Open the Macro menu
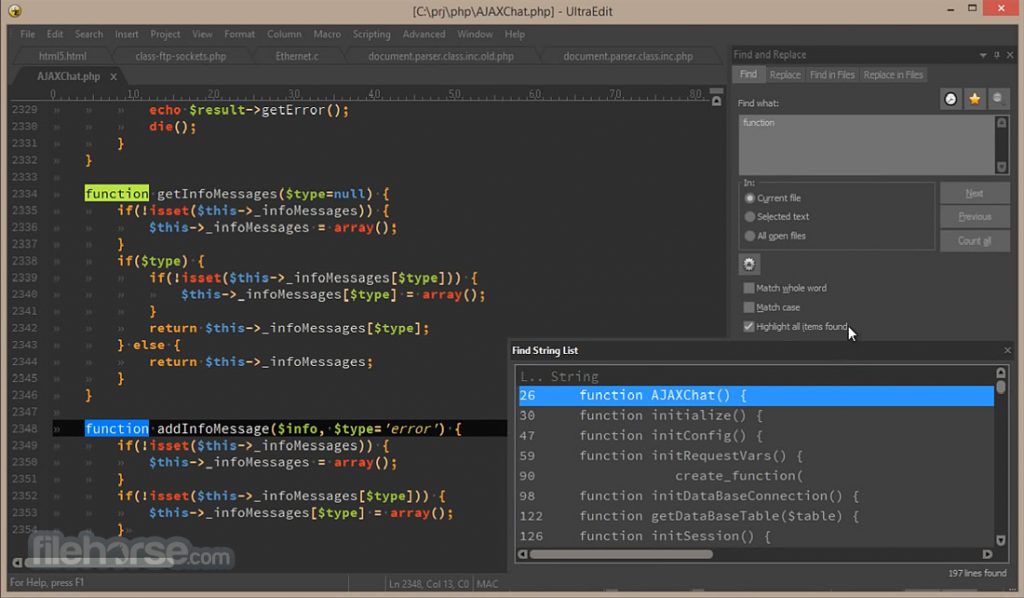 coord(327,34)
